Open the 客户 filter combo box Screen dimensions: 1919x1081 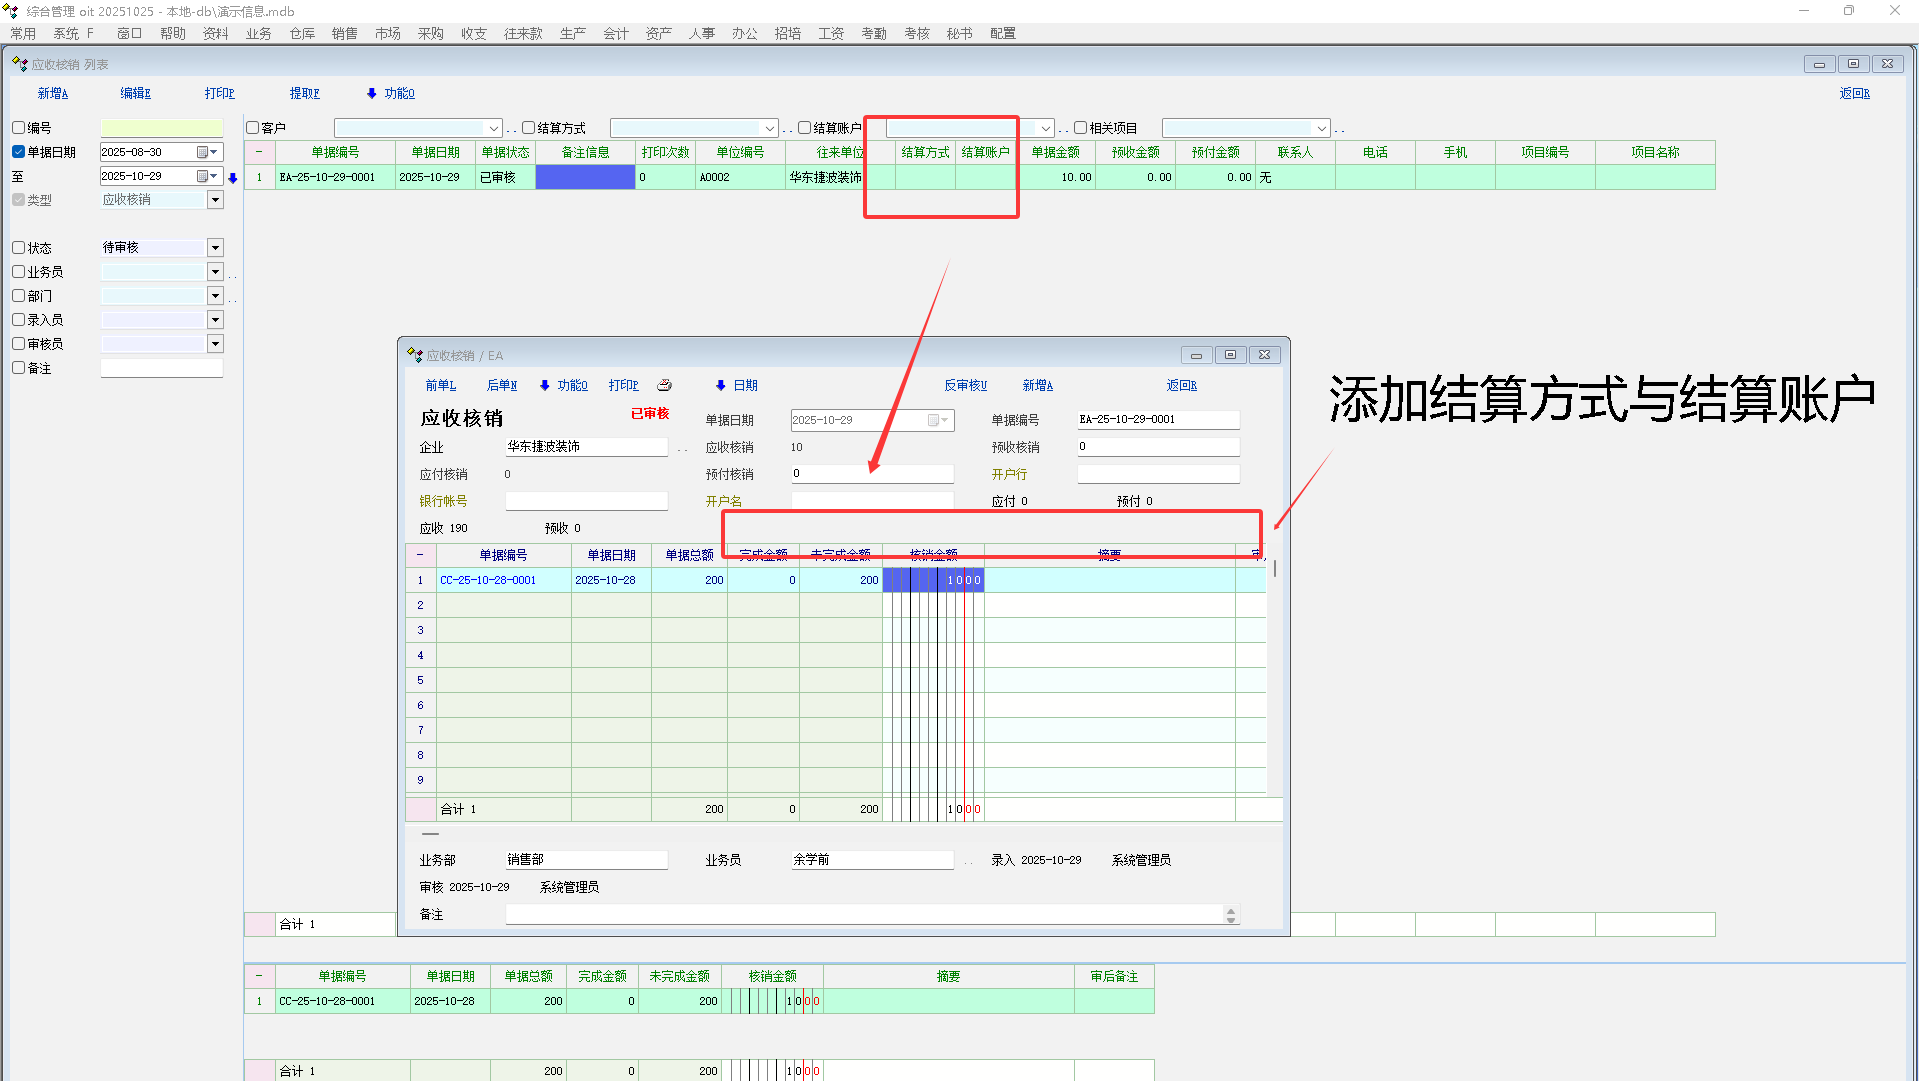493,128
